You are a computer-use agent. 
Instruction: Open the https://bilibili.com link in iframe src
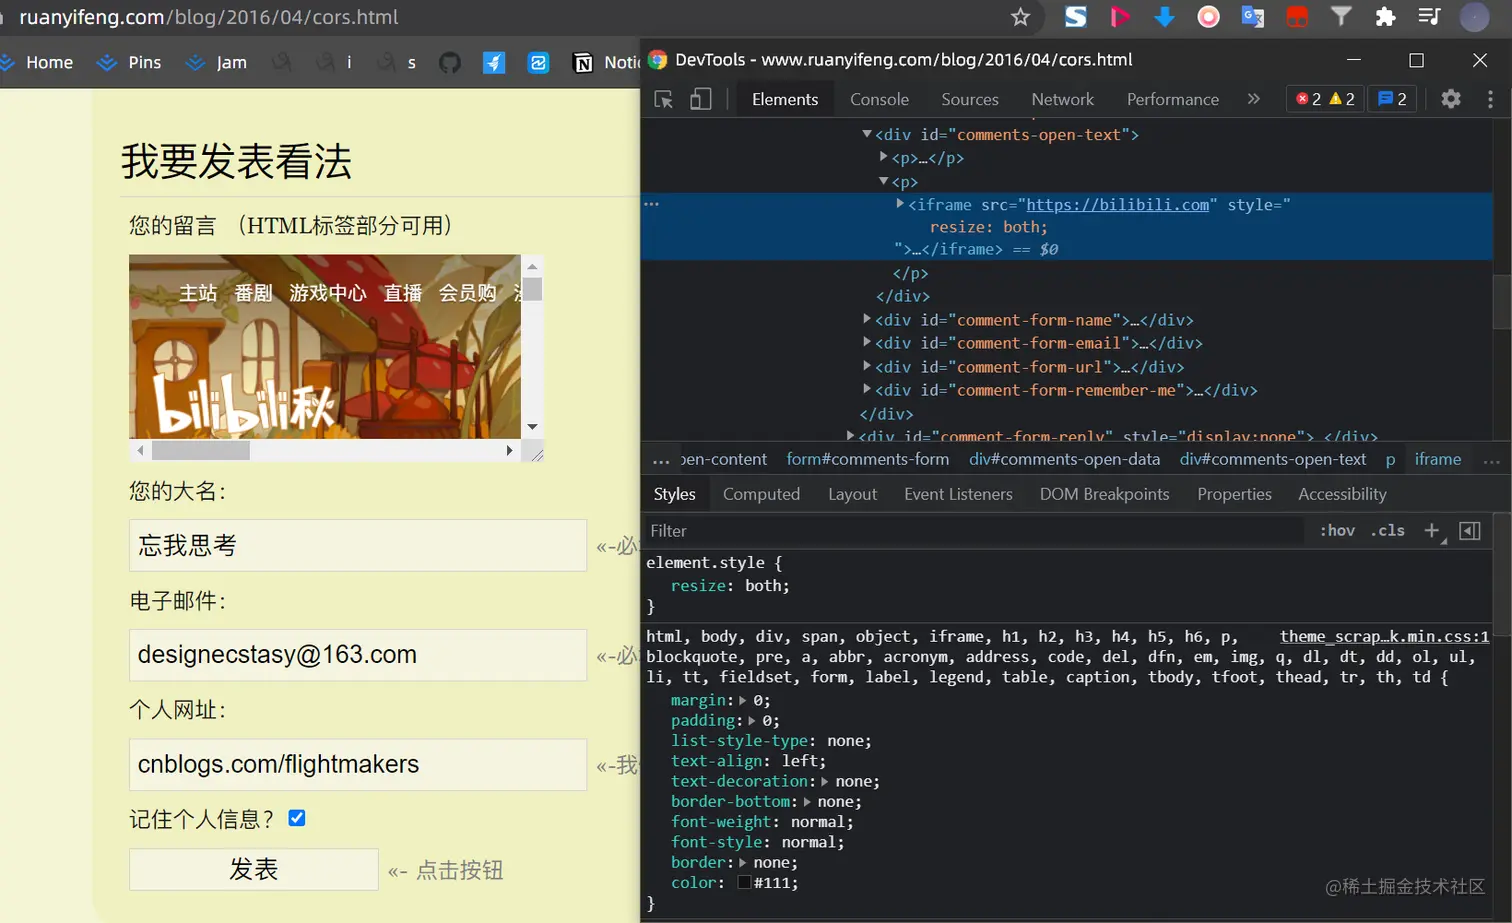(x=1118, y=205)
